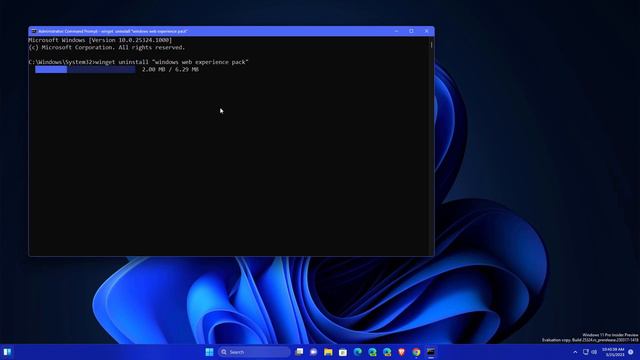Open Google Chrome from the taskbar
640x360 pixels.
(x=416, y=352)
